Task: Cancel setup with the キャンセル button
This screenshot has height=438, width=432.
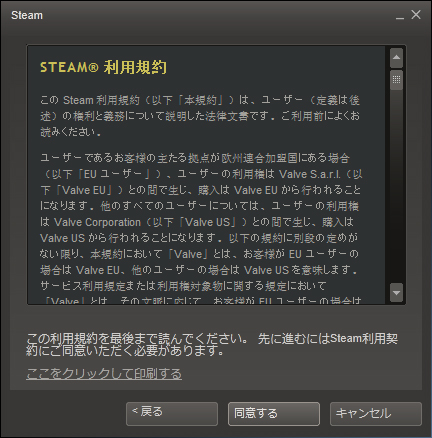Action: pyautogui.click(x=376, y=414)
